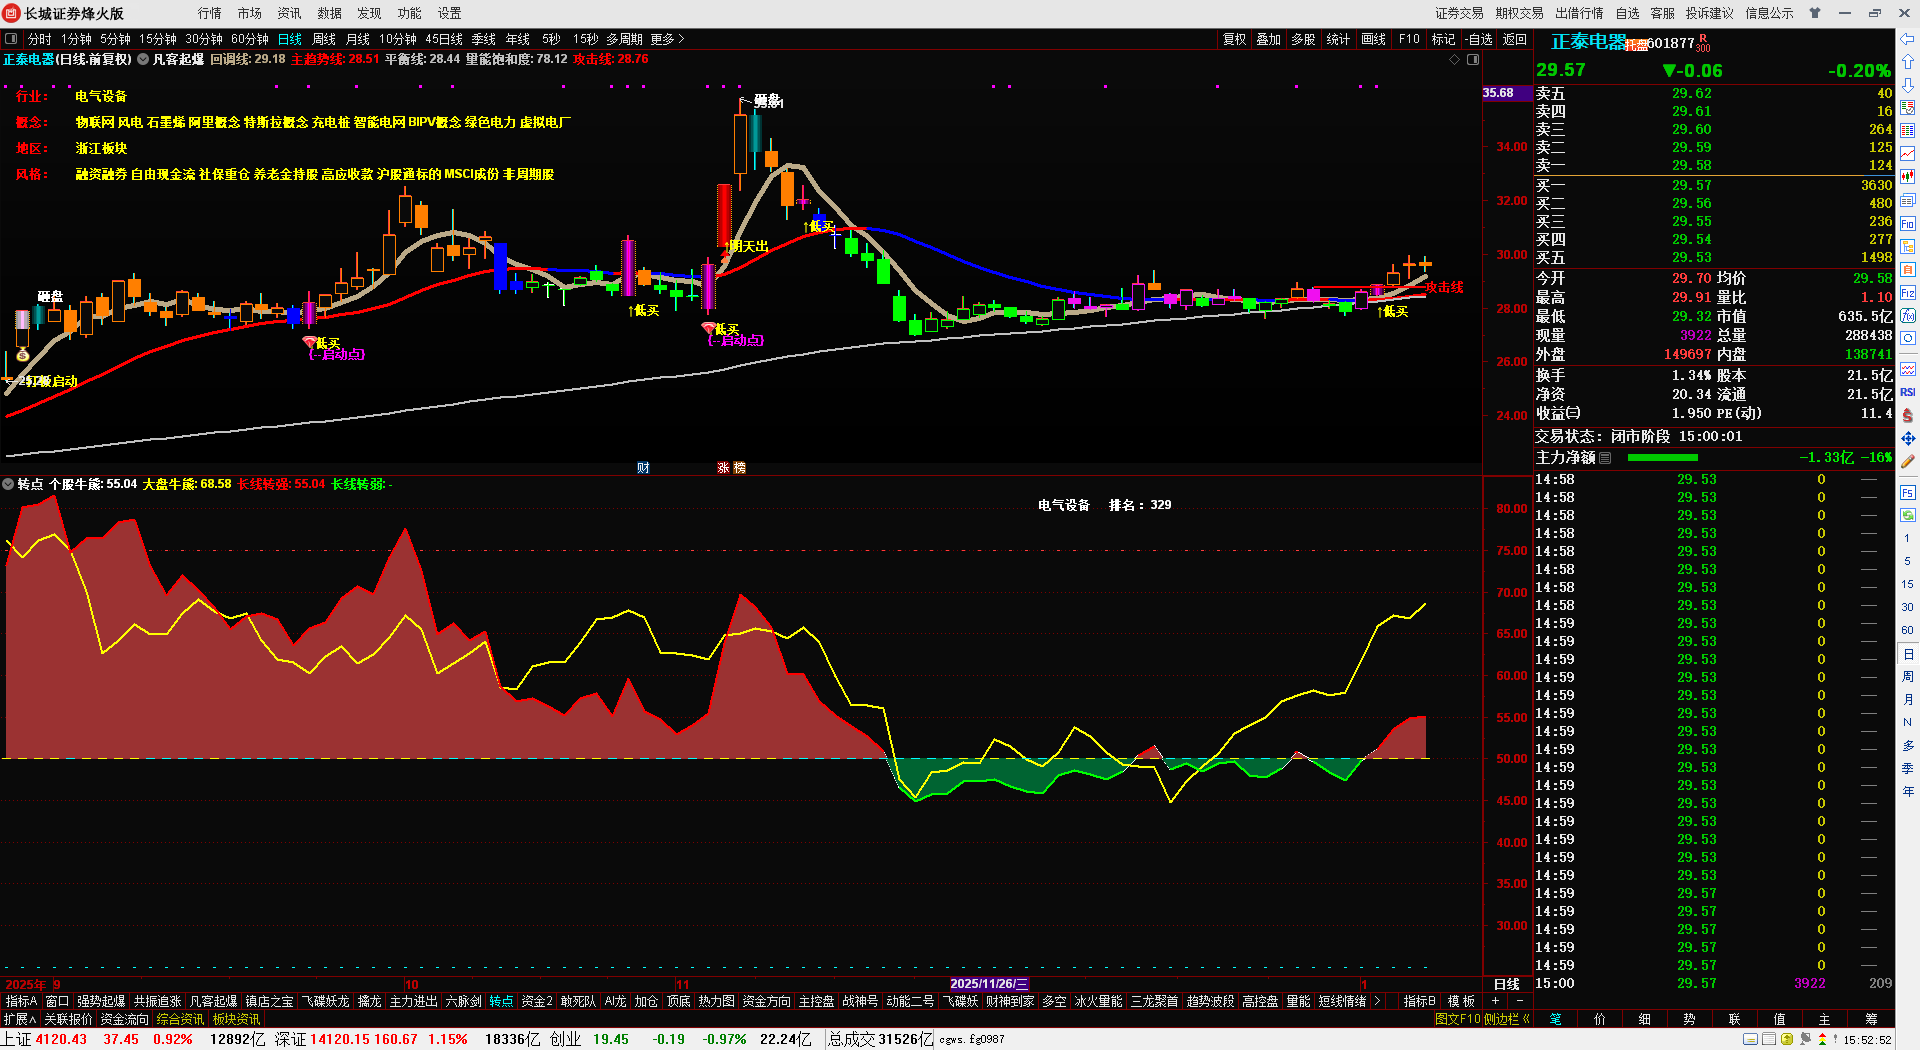Click the Fi2 icon in right sidebar
Image resolution: width=1920 pixels, height=1050 pixels.
tap(1907, 293)
